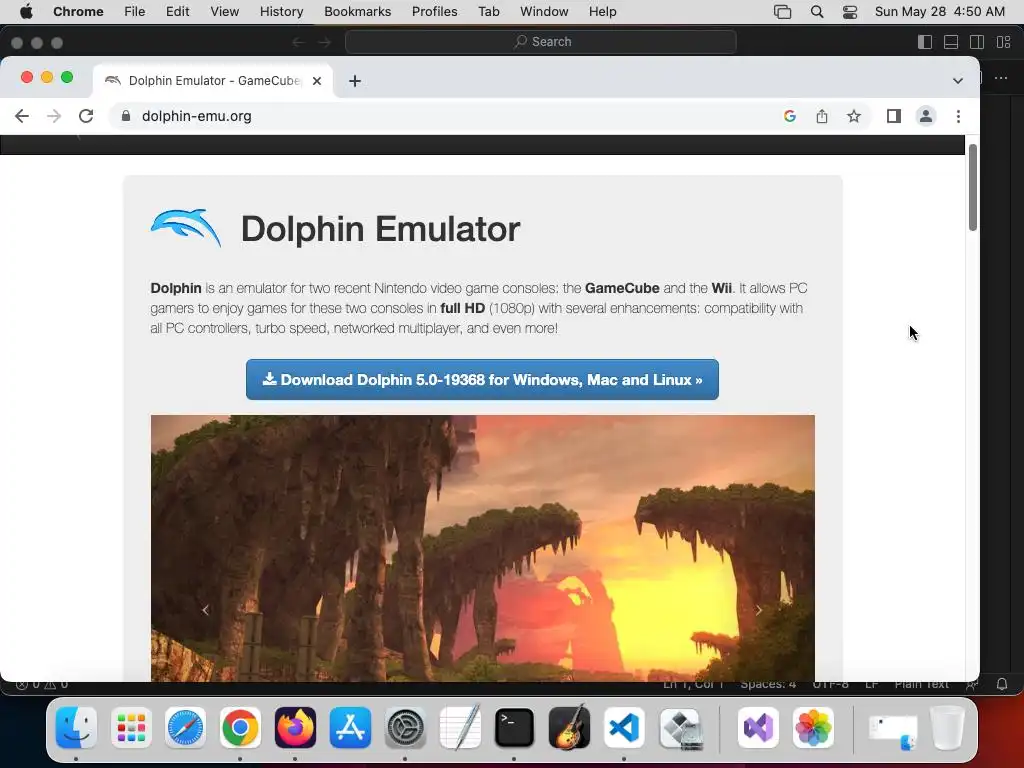Toggle VS Code primary side bar icon

coord(925,42)
